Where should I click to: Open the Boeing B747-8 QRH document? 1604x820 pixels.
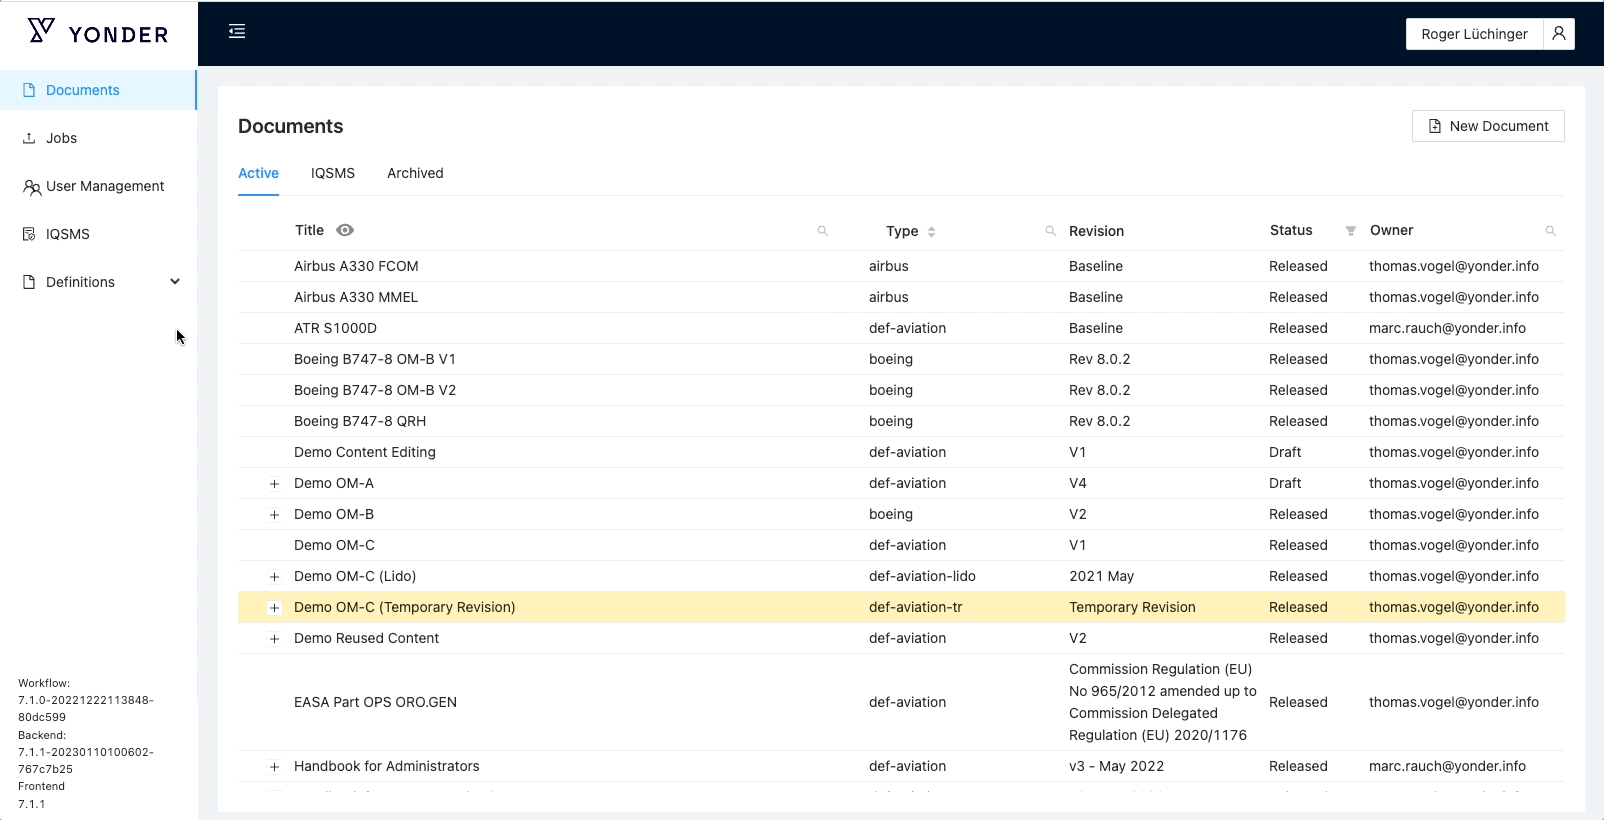pos(360,421)
